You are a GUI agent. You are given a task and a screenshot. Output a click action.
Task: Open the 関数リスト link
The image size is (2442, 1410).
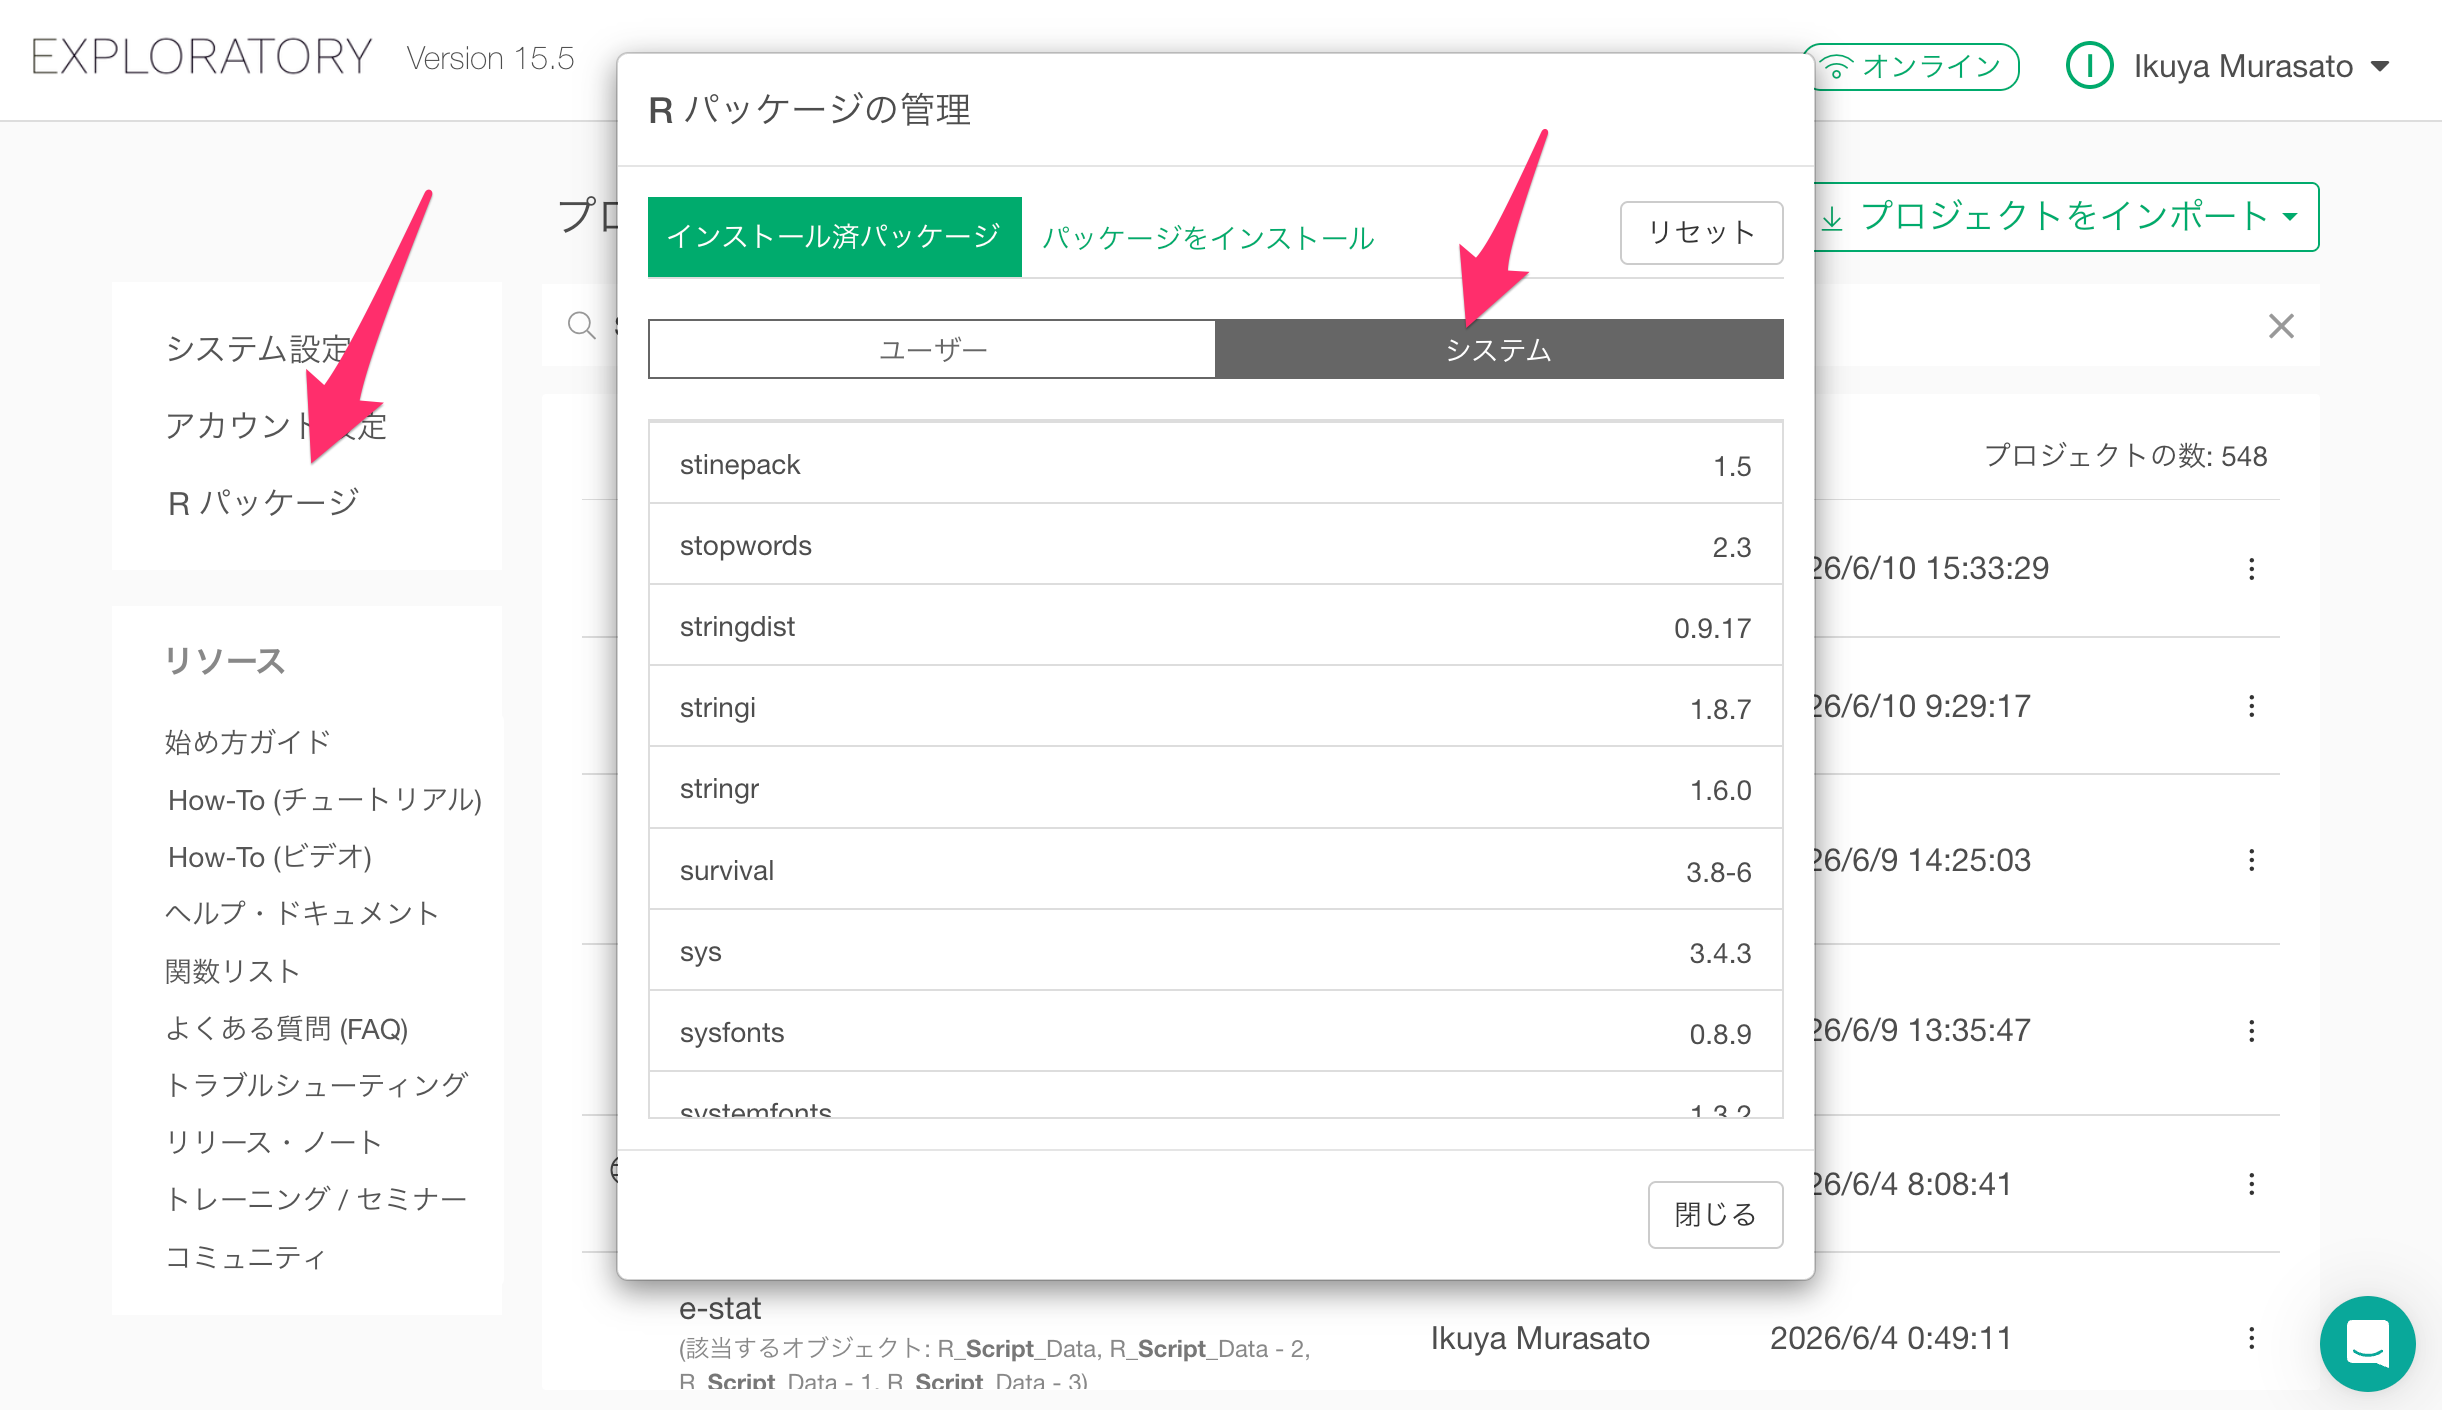[233, 971]
